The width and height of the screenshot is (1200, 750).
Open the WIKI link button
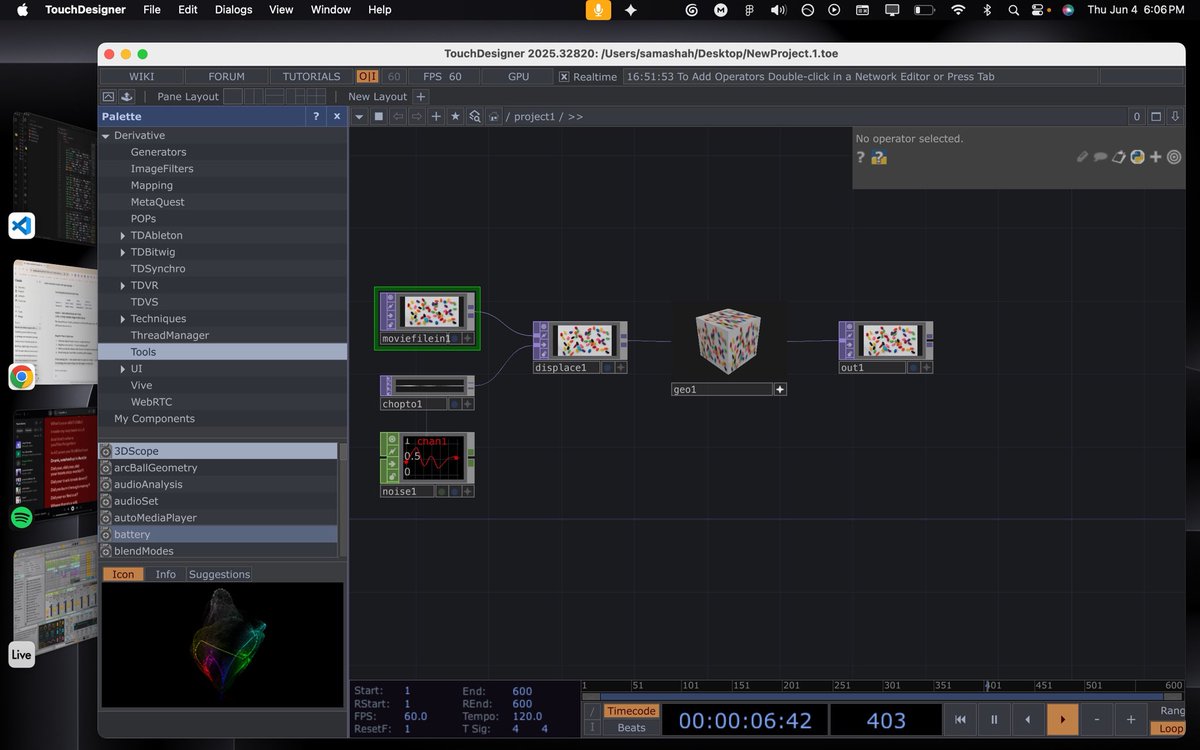[x=141, y=76]
